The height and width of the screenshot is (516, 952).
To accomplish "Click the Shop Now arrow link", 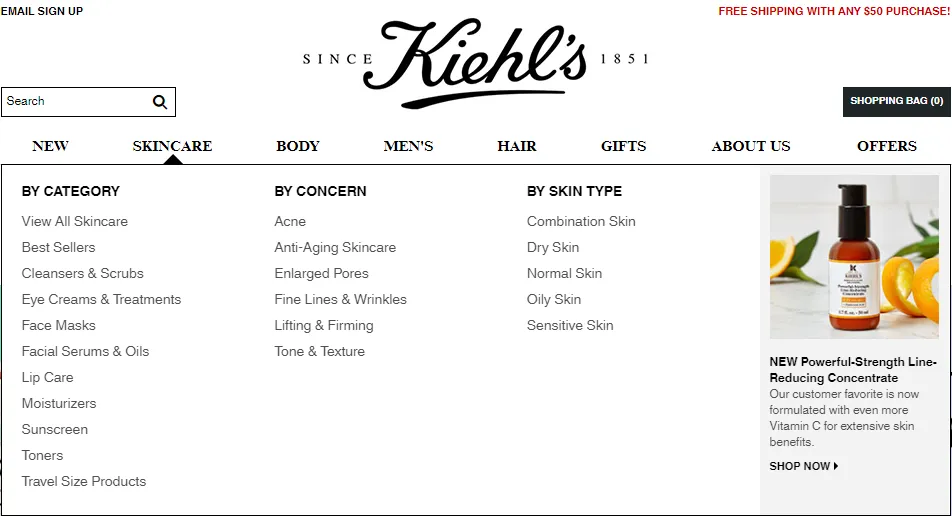I will (804, 466).
